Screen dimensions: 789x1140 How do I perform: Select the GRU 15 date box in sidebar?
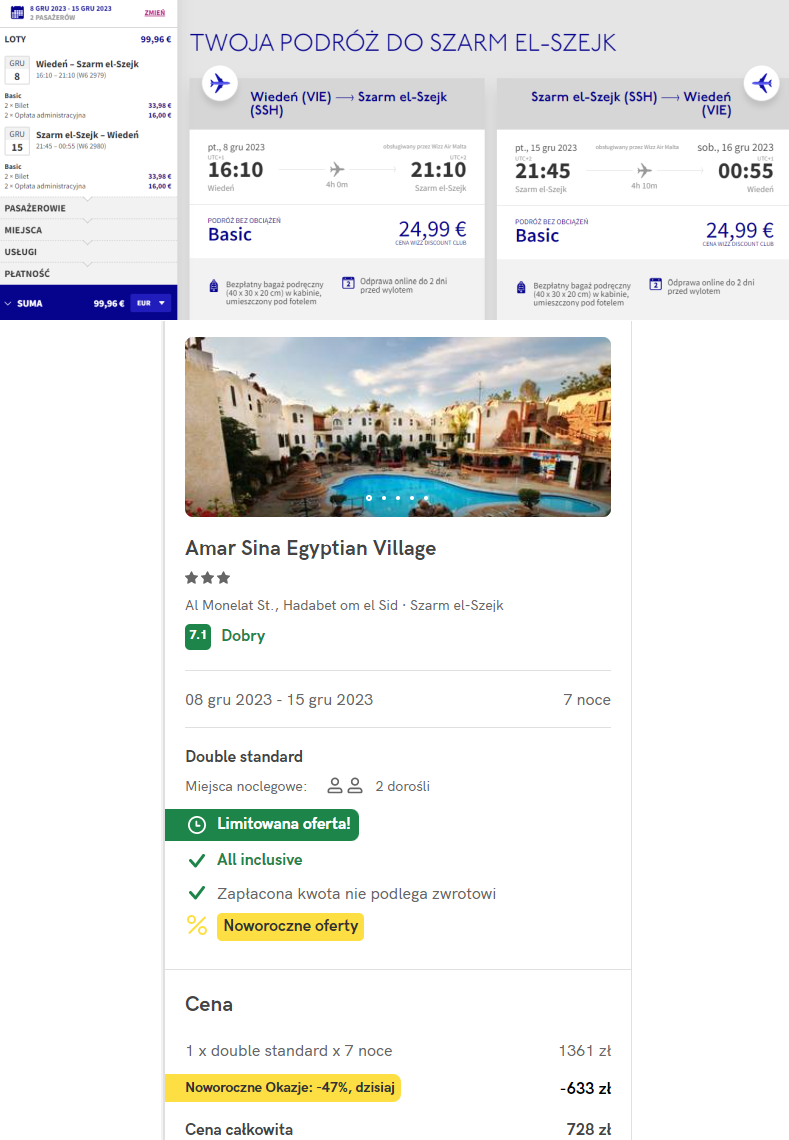tap(17, 141)
